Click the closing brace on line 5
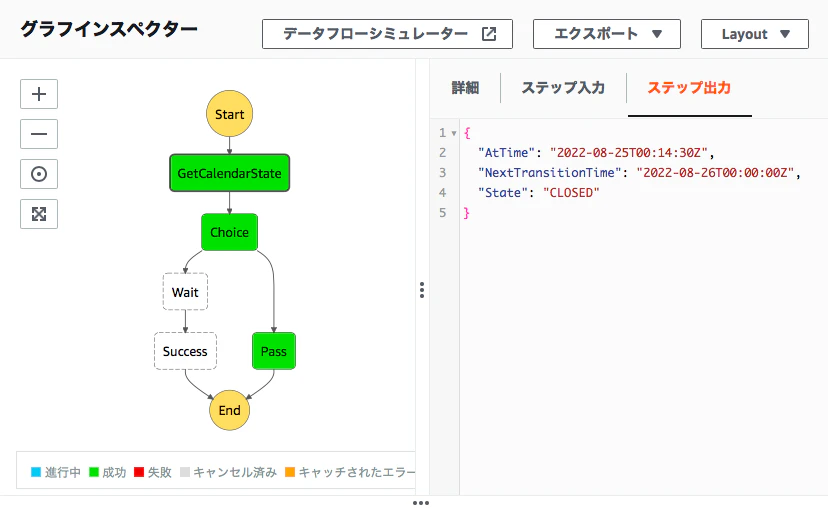The image size is (828, 509). [x=466, y=213]
